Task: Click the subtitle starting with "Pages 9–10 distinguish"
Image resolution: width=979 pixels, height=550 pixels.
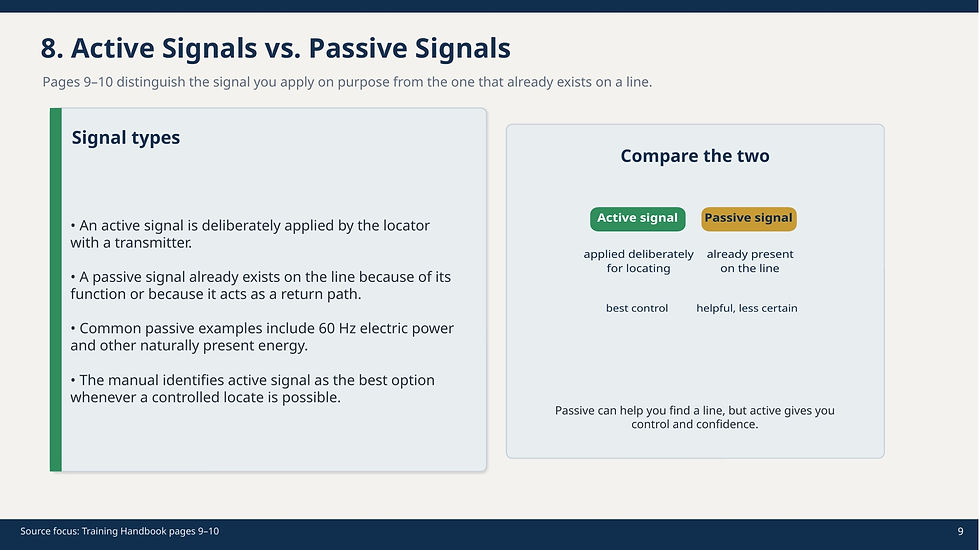Action: pyautogui.click(x=347, y=82)
